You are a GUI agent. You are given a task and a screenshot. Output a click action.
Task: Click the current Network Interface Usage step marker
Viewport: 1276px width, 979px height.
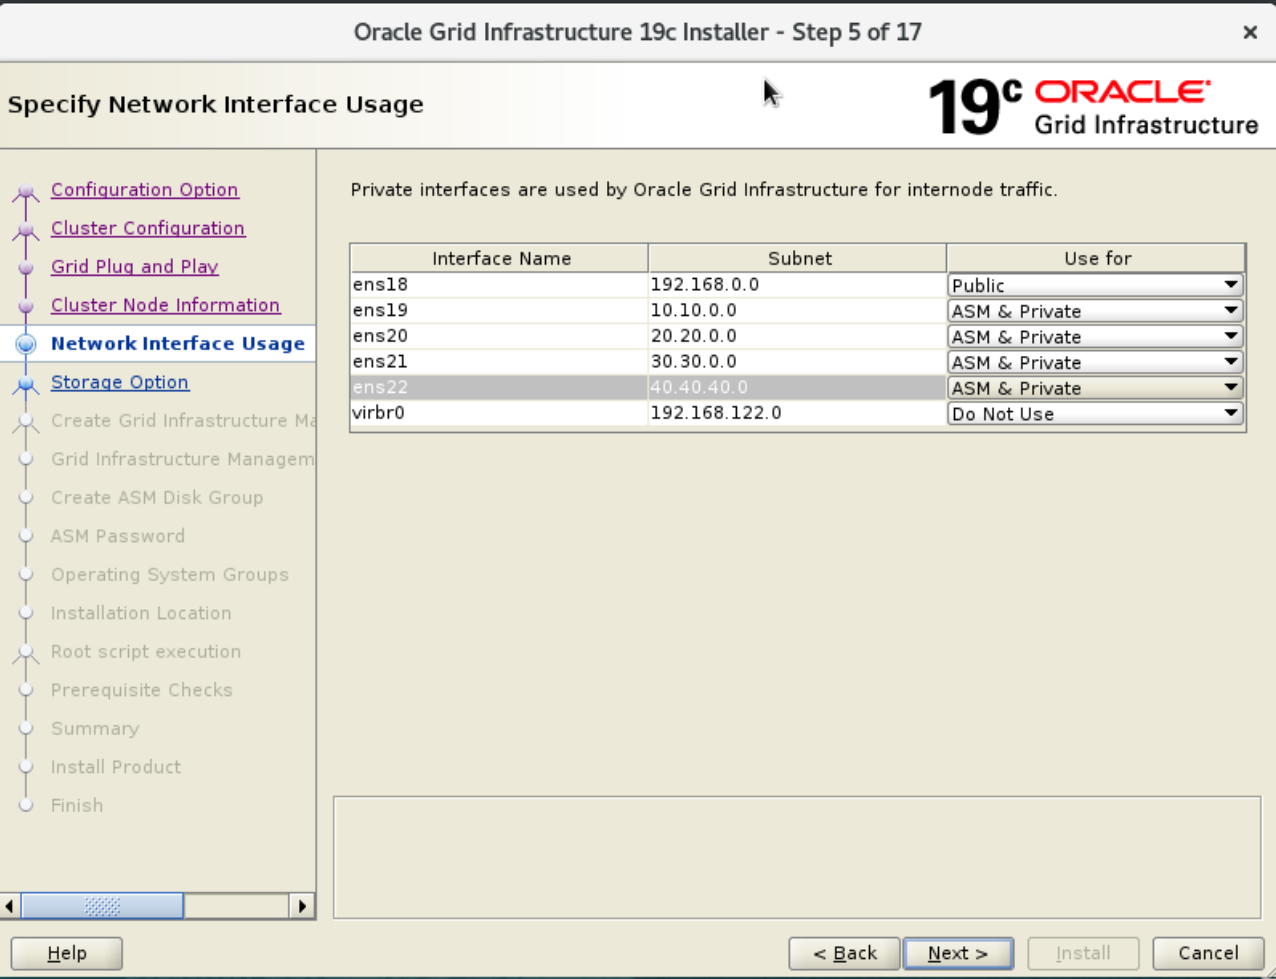tap(26, 344)
